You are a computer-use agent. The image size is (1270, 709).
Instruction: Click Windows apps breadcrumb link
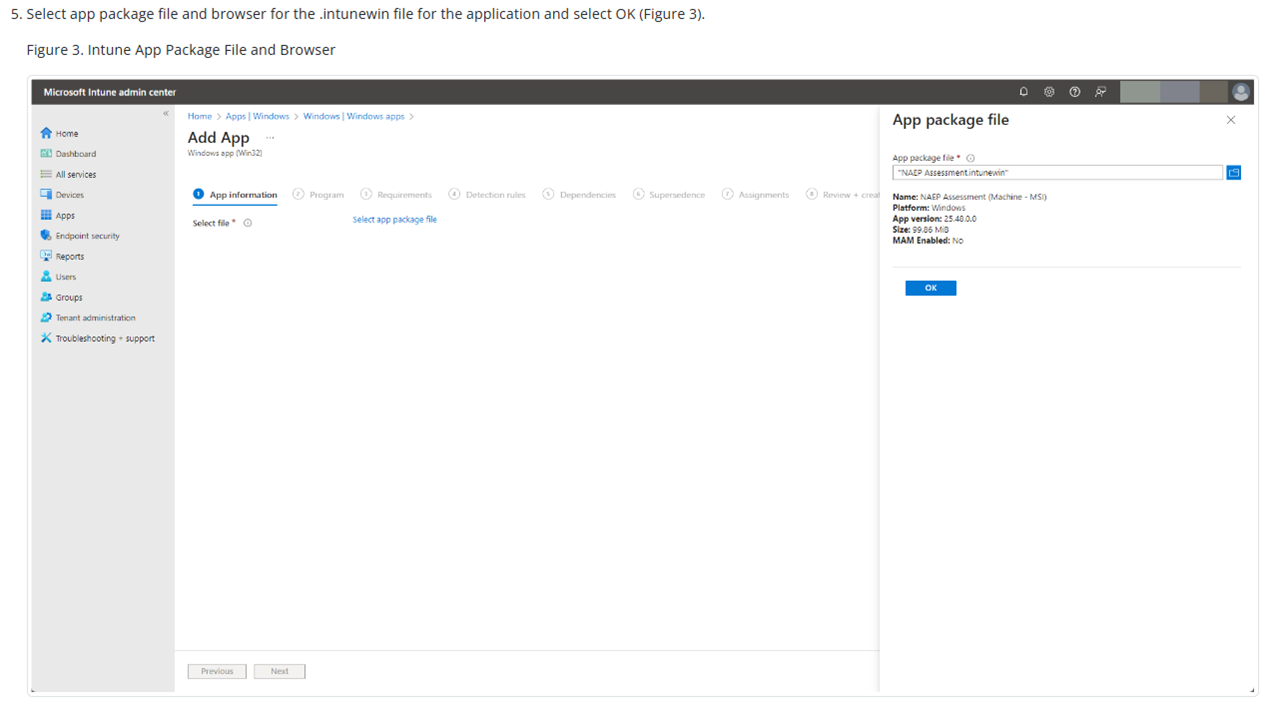(x=353, y=116)
